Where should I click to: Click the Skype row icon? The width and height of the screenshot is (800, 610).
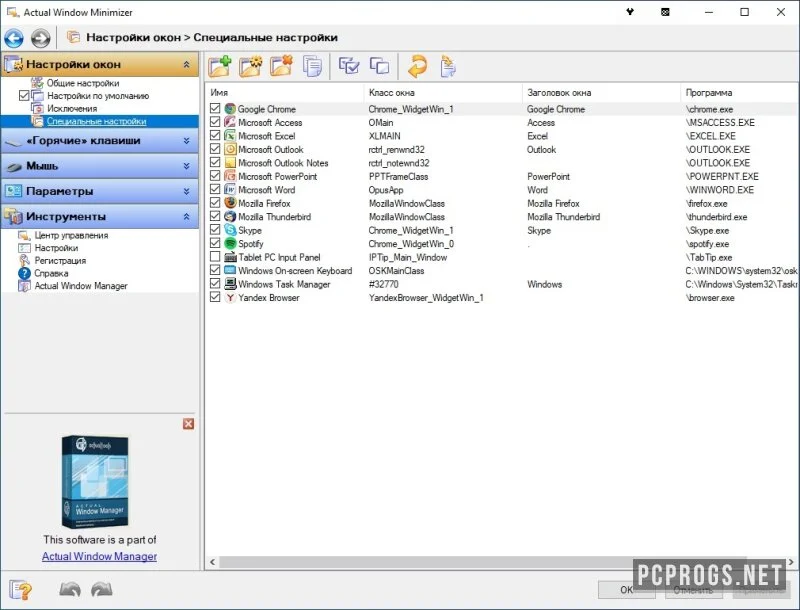pos(230,230)
